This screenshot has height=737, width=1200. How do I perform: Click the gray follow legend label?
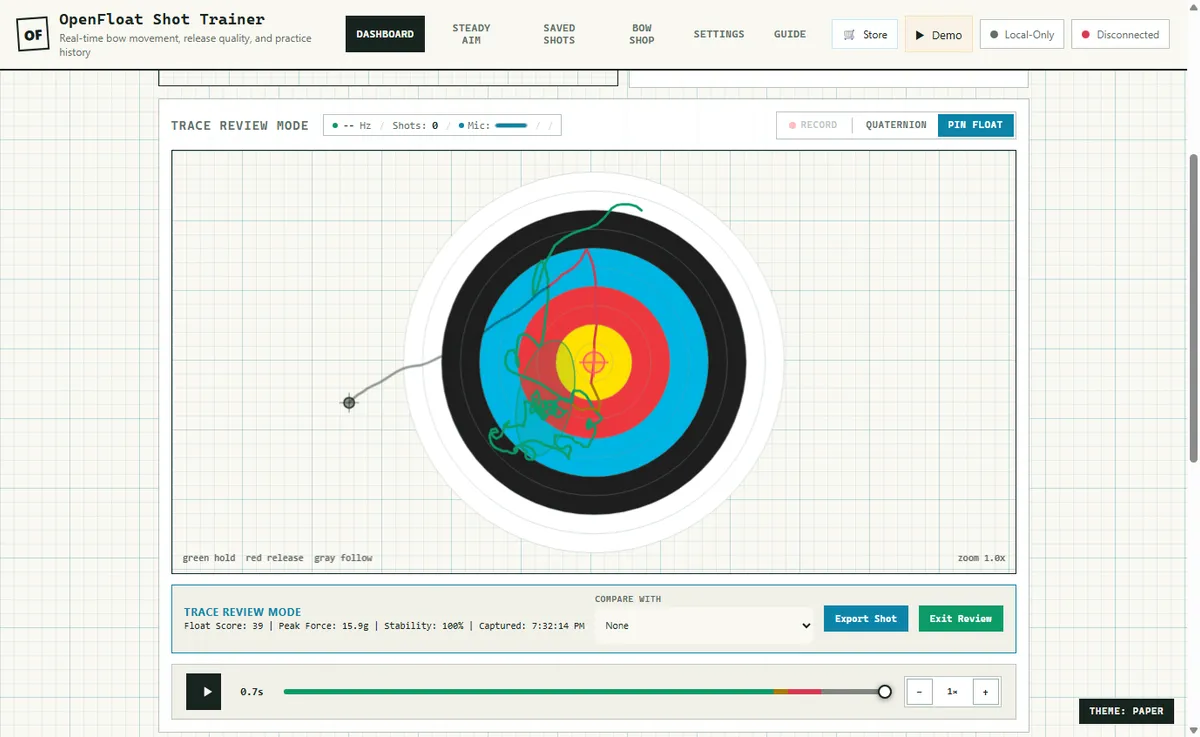pos(343,558)
